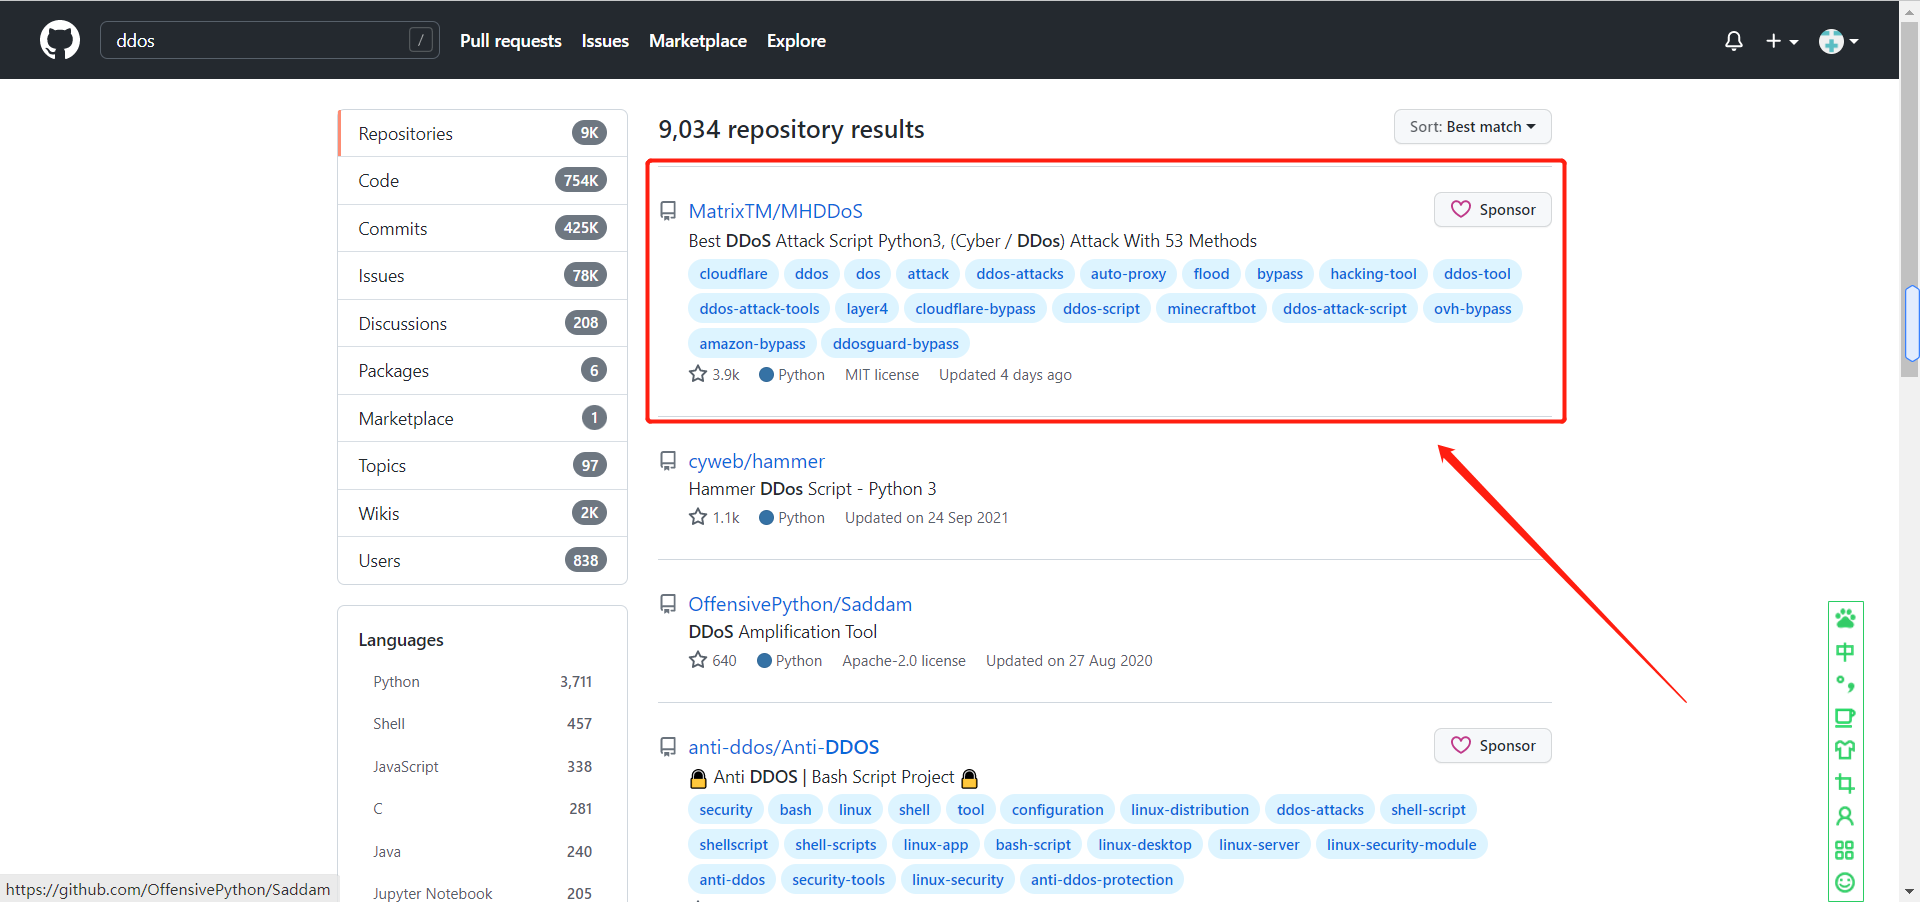1920x902 pixels.
Task: Click the repository icon beside OffensivePython/Saddam
Action: [x=668, y=604]
